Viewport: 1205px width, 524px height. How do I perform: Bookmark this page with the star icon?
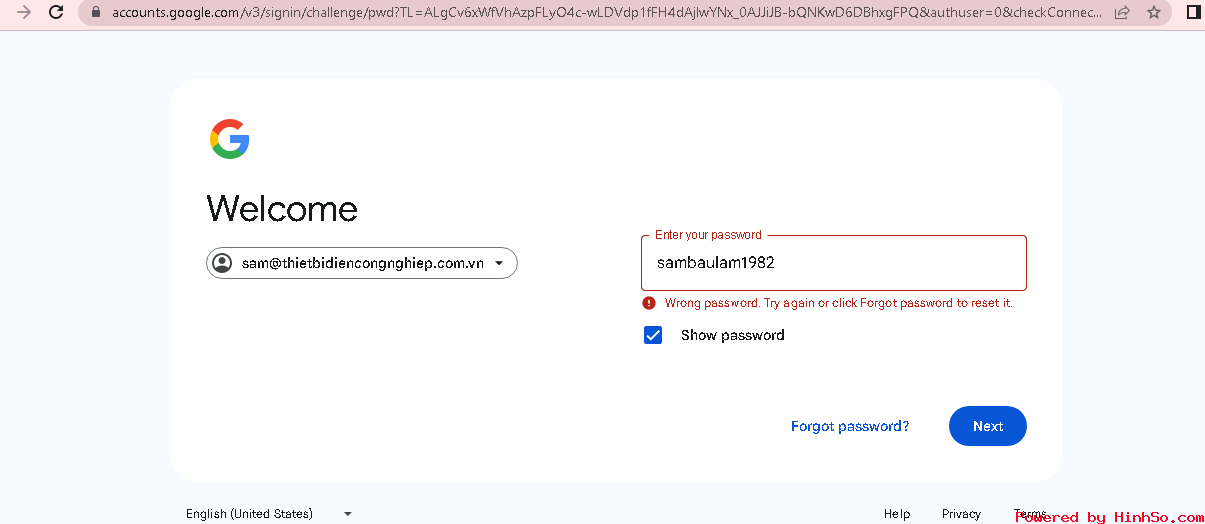pyautogui.click(x=1154, y=13)
